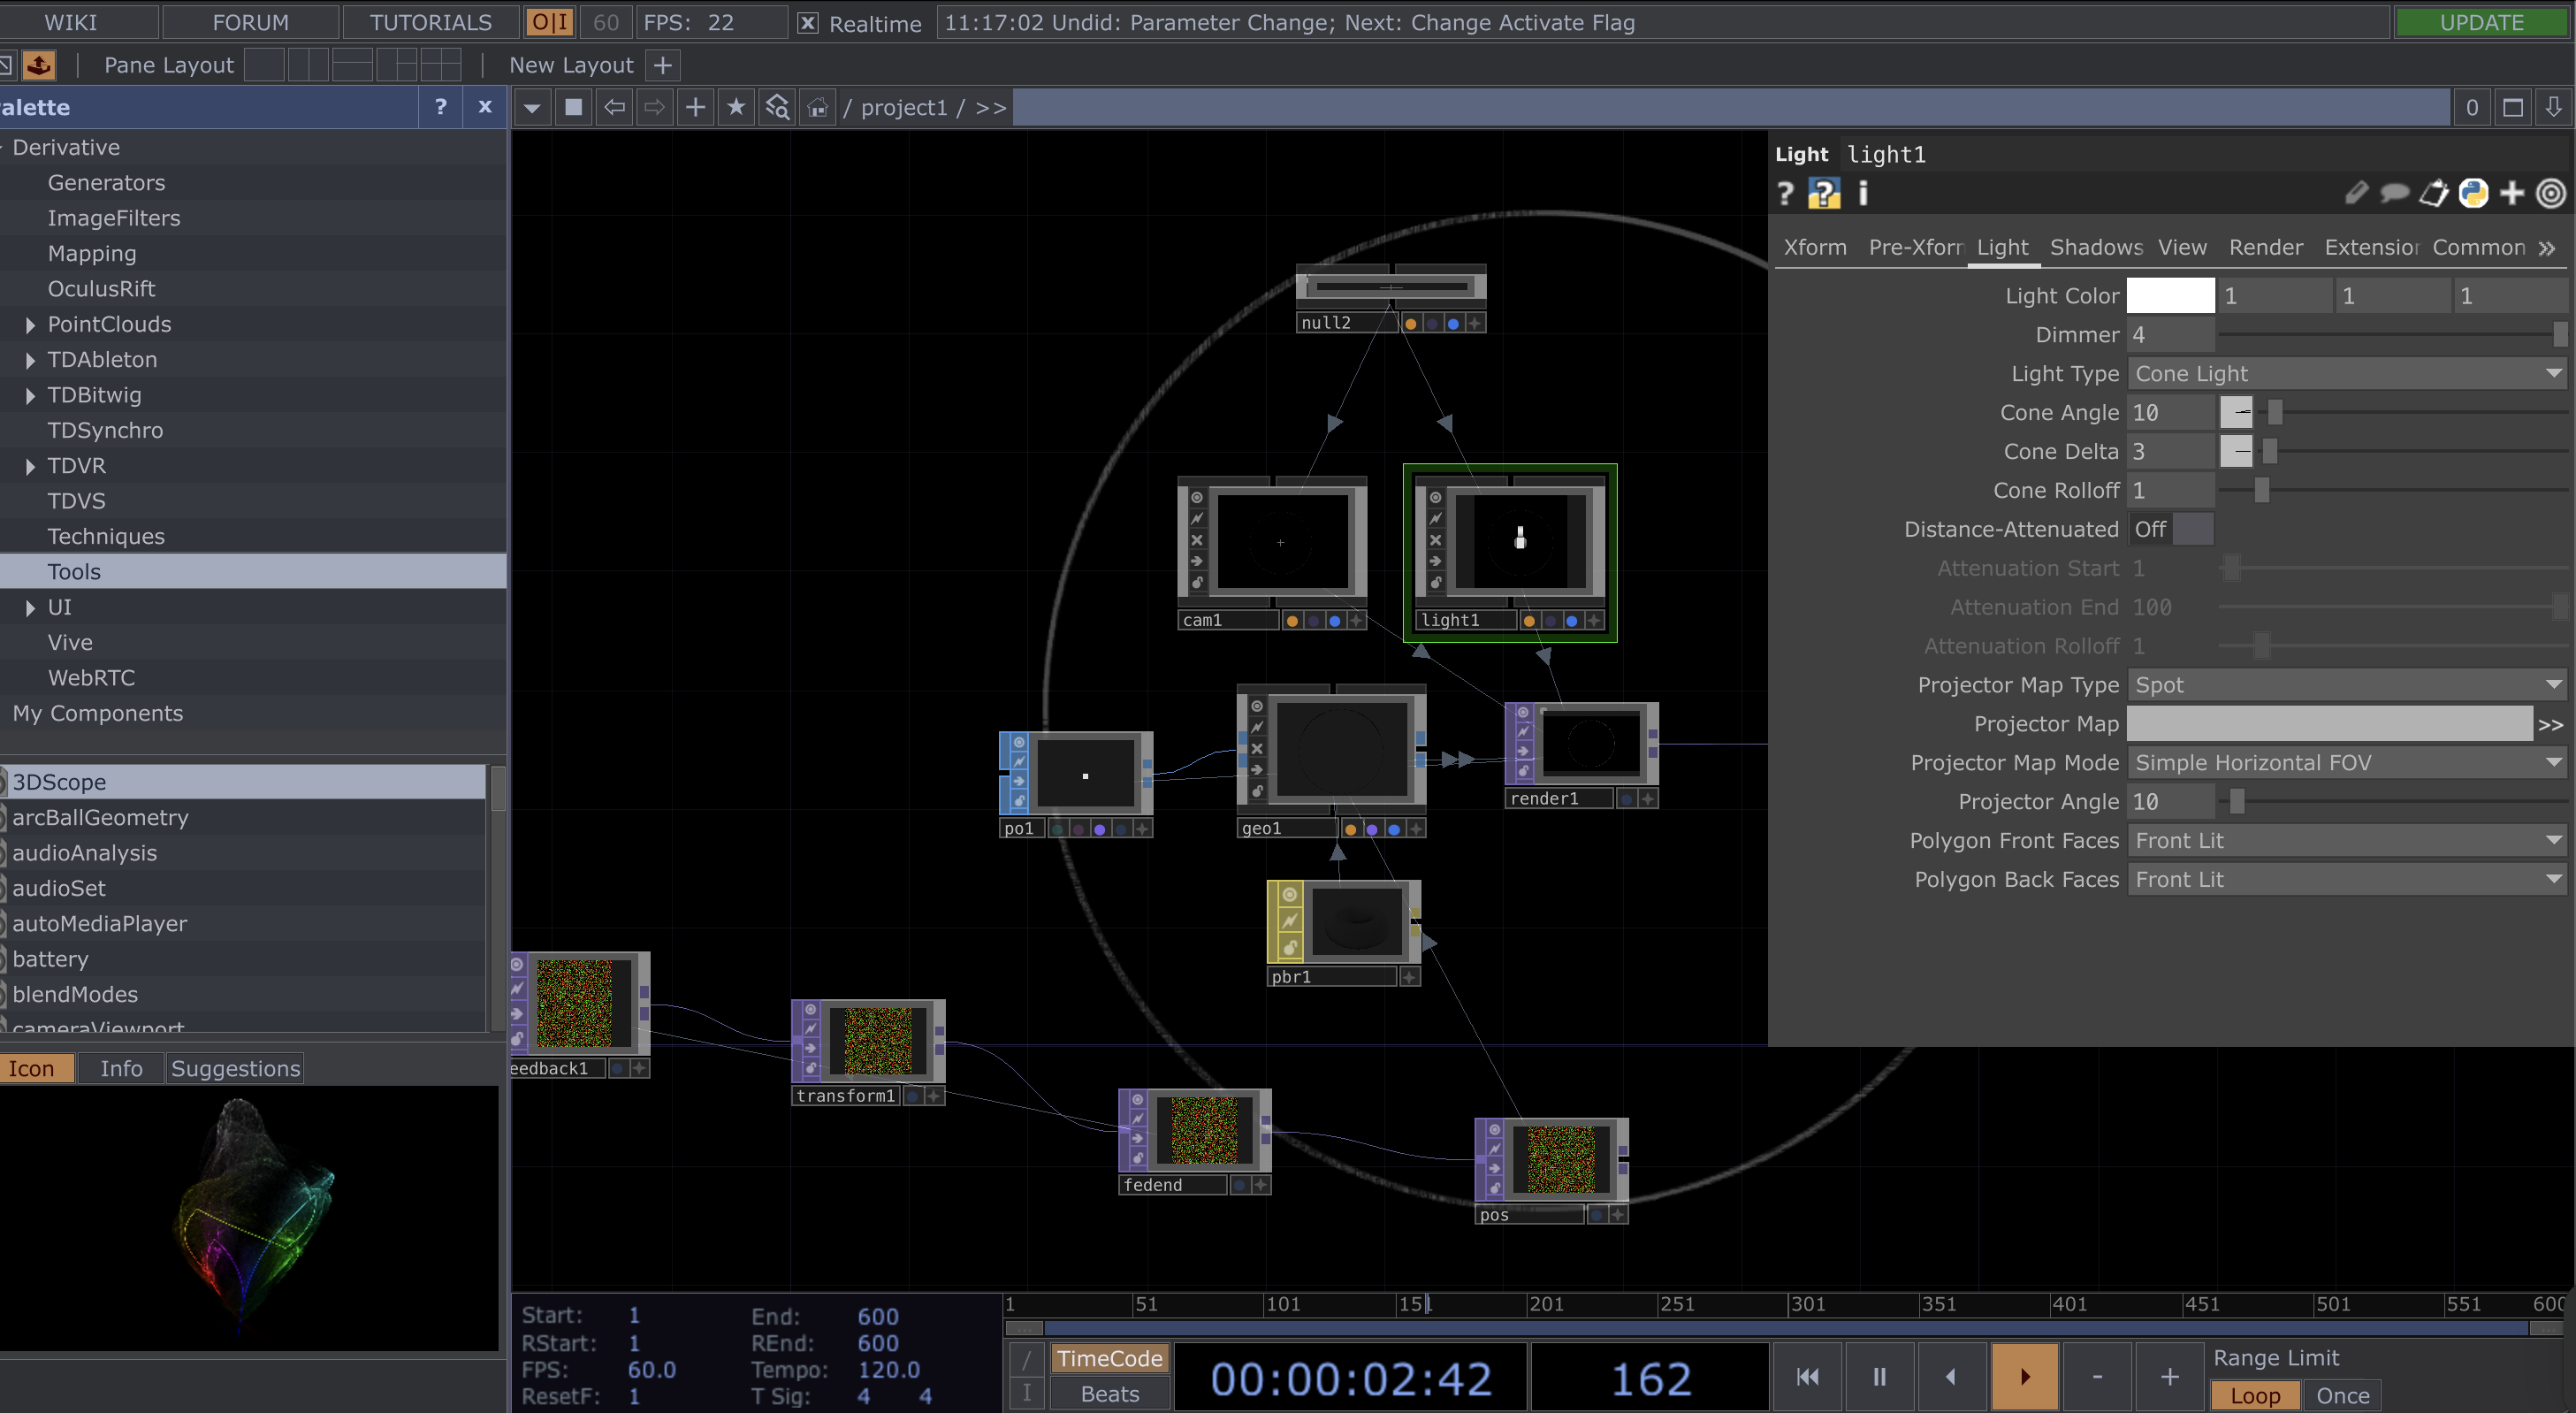Image resolution: width=2576 pixels, height=1413 pixels.
Task: Click the operator info 'i' icon
Action: click(x=1863, y=193)
